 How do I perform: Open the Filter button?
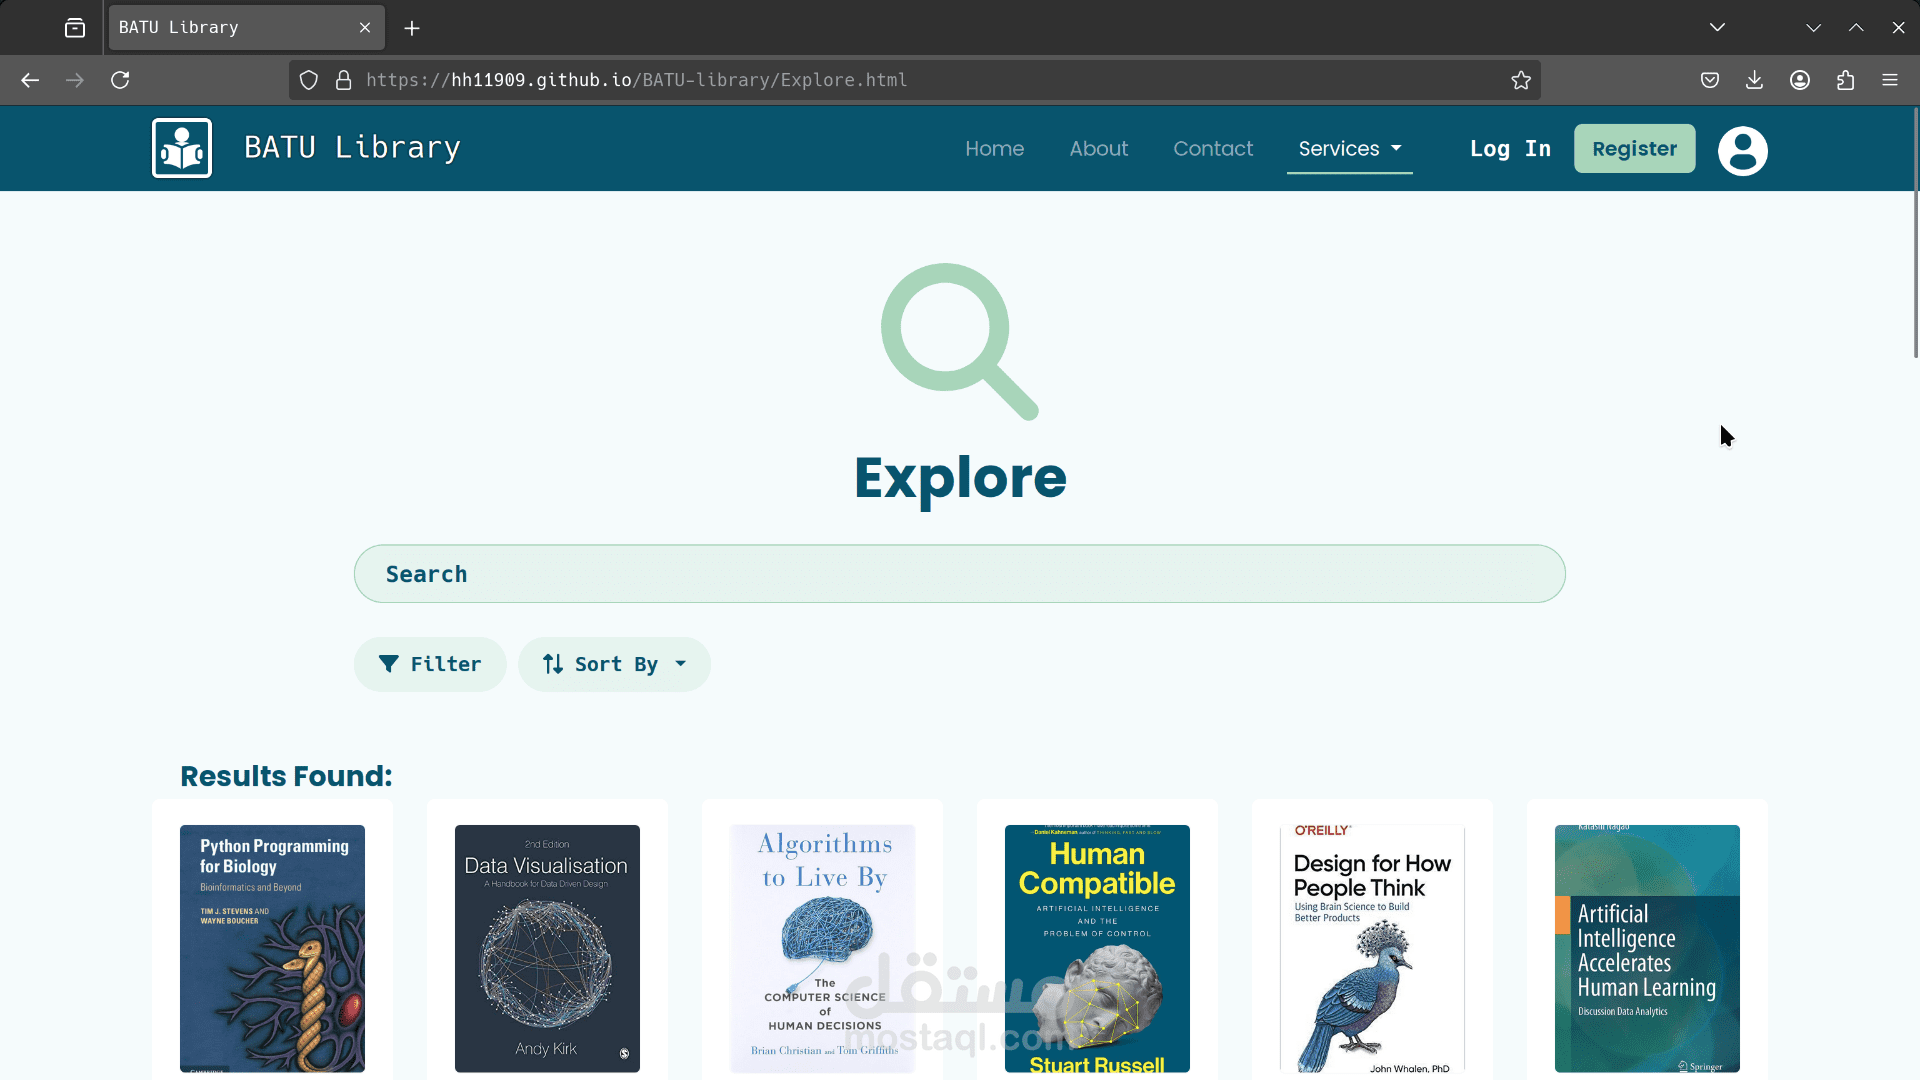coord(430,664)
